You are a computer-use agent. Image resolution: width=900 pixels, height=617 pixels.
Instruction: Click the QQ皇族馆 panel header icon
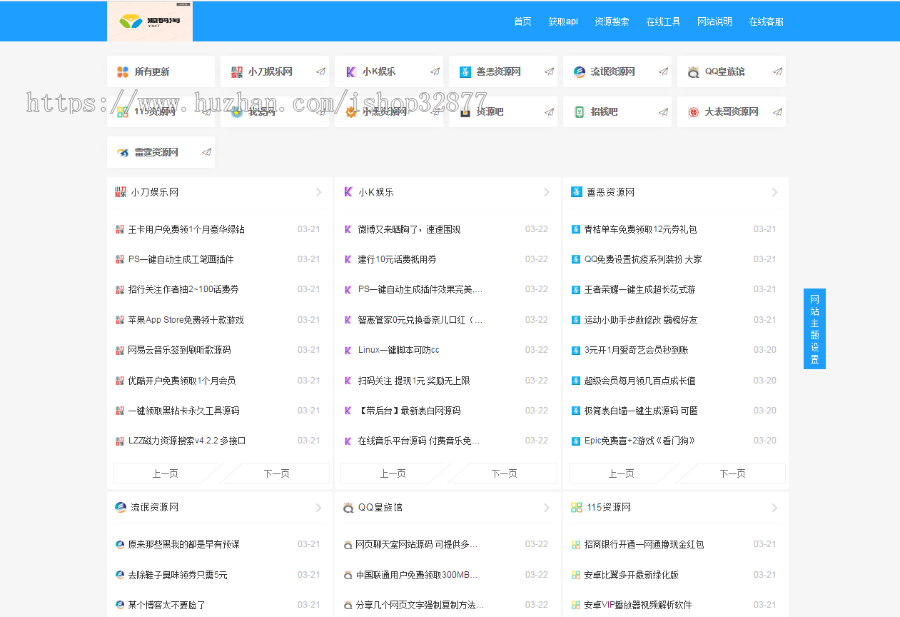tap(348, 507)
